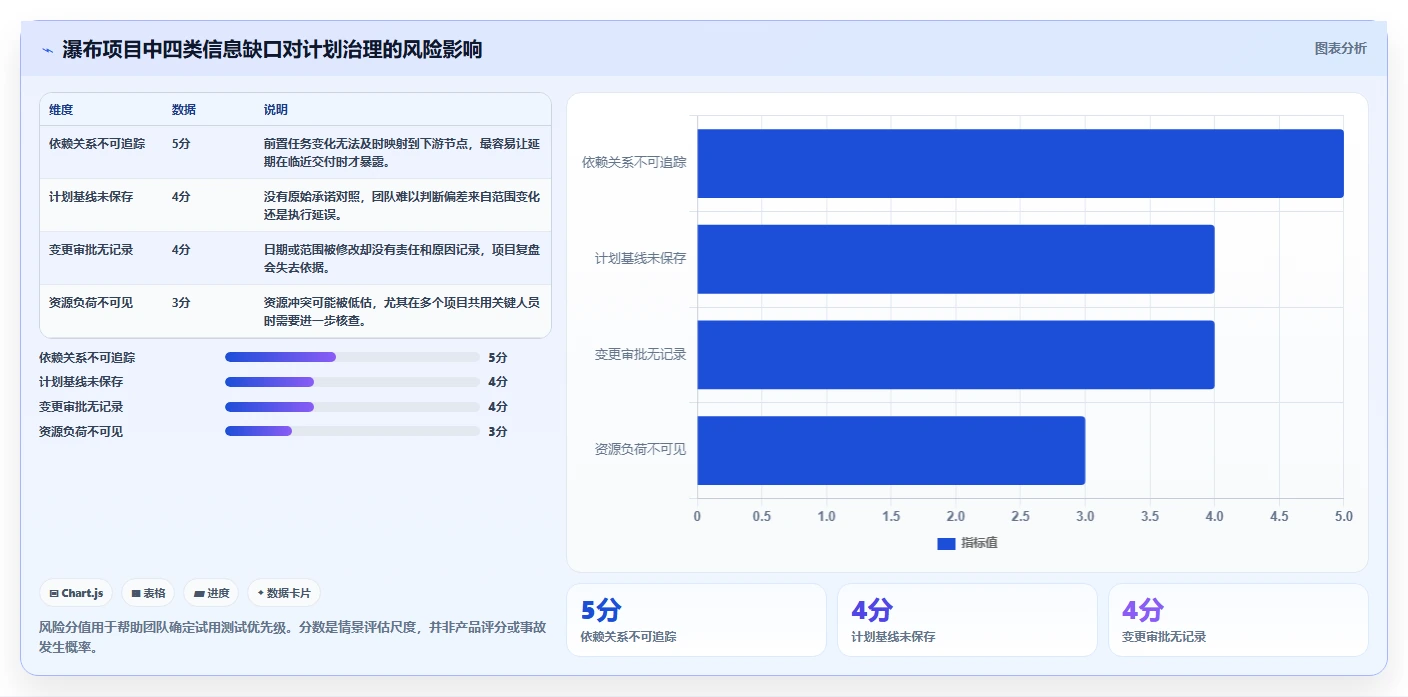The height and width of the screenshot is (697, 1408).
Task: Click the Chart.js chip
Action: pyautogui.click(x=76, y=593)
